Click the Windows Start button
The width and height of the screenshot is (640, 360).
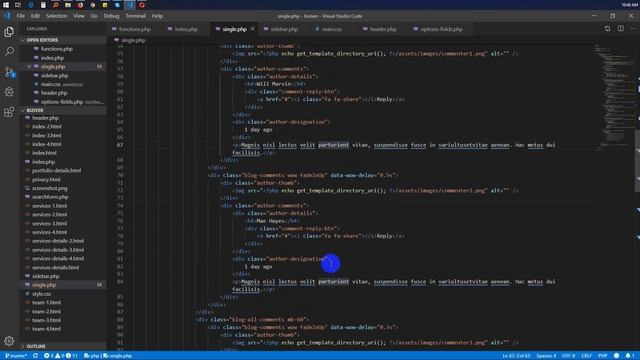[x=6, y=5]
